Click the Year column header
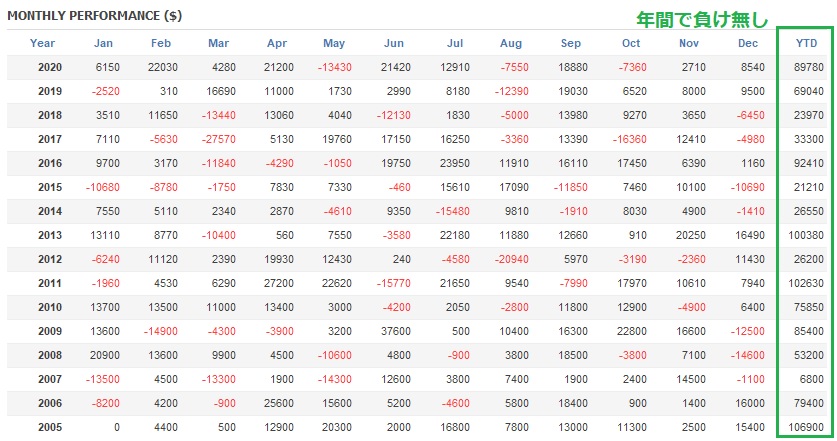 tap(42, 43)
